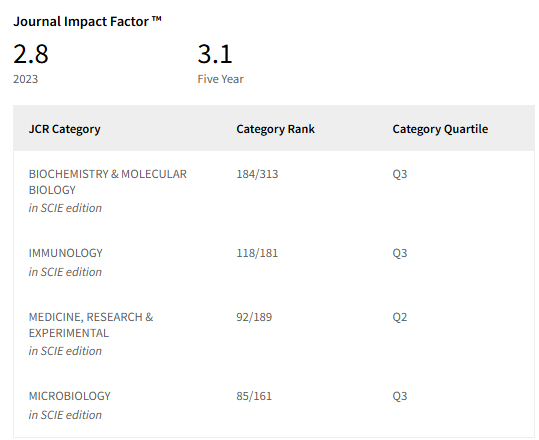The height and width of the screenshot is (440, 539).
Task: Open the Medicine, Research & Experimental category
Action: point(91,325)
